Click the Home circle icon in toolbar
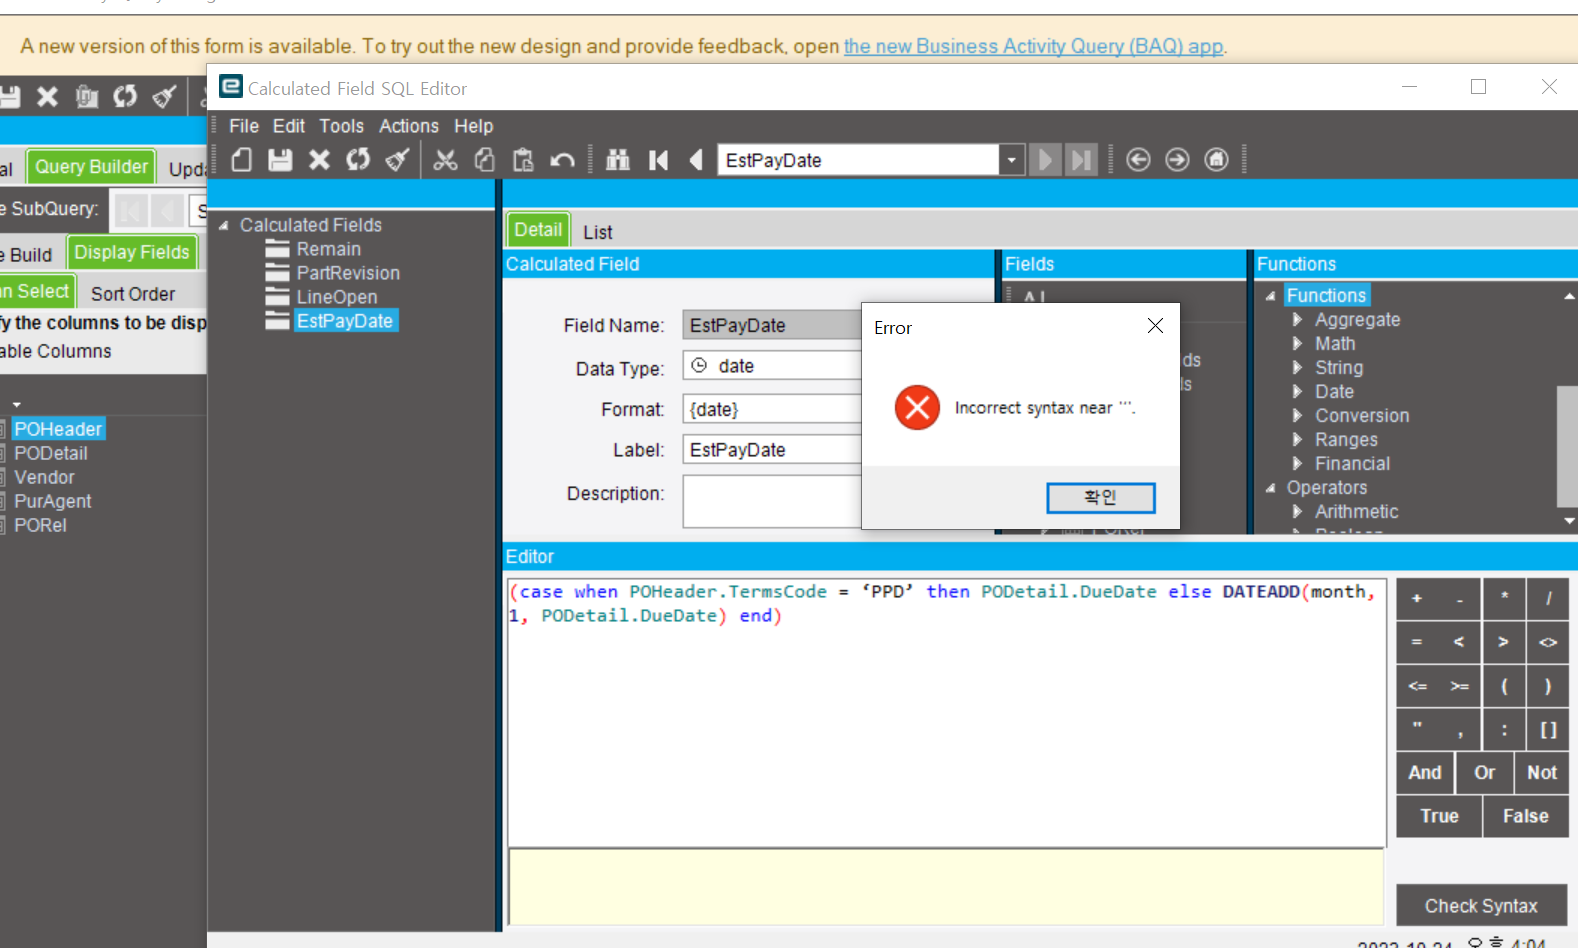The height and width of the screenshot is (948, 1578). pos(1216,160)
